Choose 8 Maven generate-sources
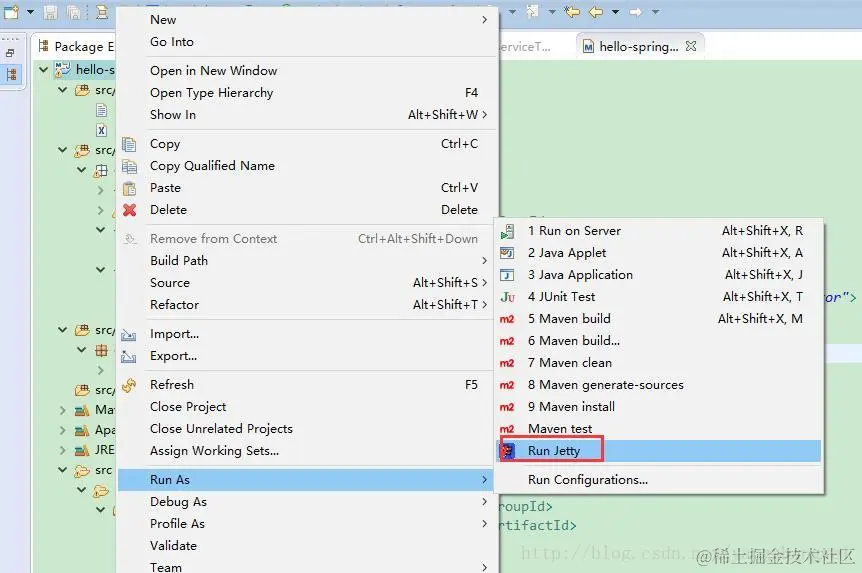 coord(659,385)
